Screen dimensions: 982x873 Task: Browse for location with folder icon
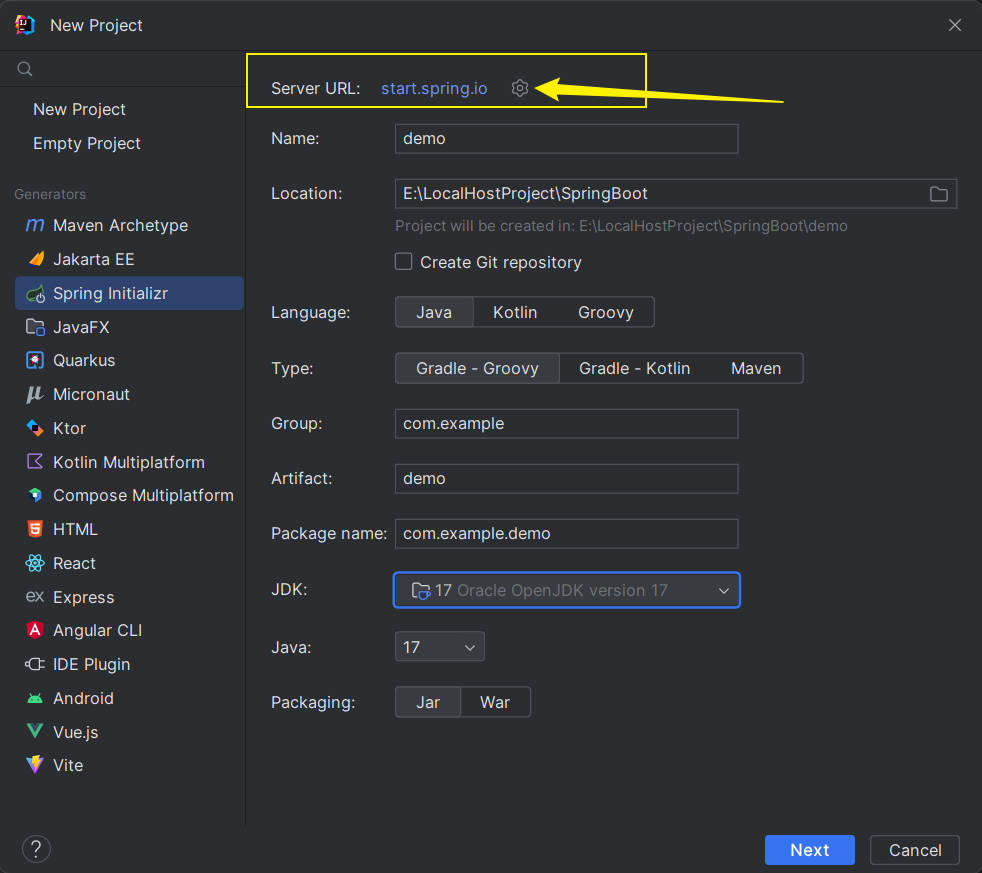click(938, 194)
